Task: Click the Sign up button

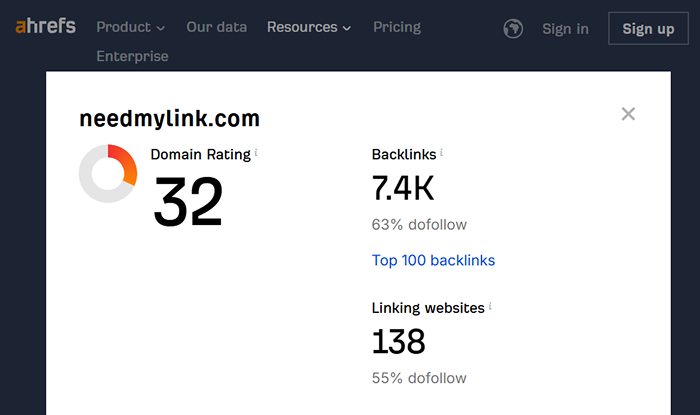Action: [x=648, y=29]
